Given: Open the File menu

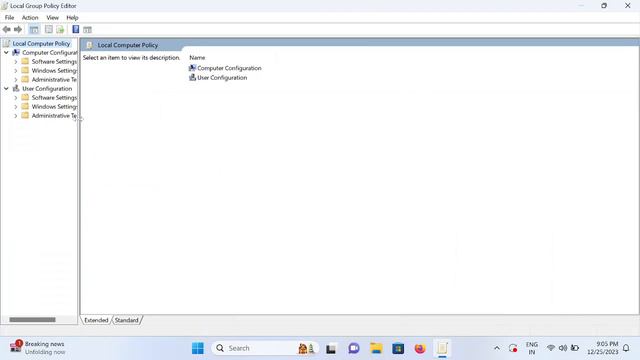Looking at the screenshot, I should point(9,18).
